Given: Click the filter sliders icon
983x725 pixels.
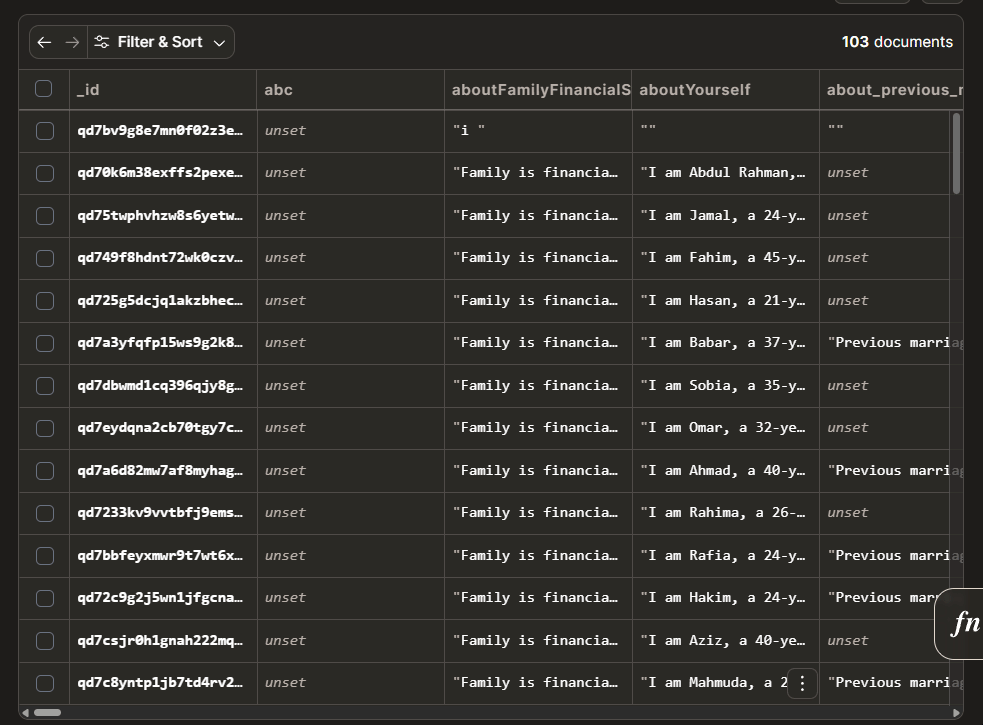Looking at the screenshot, I should click(x=101, y=42).
